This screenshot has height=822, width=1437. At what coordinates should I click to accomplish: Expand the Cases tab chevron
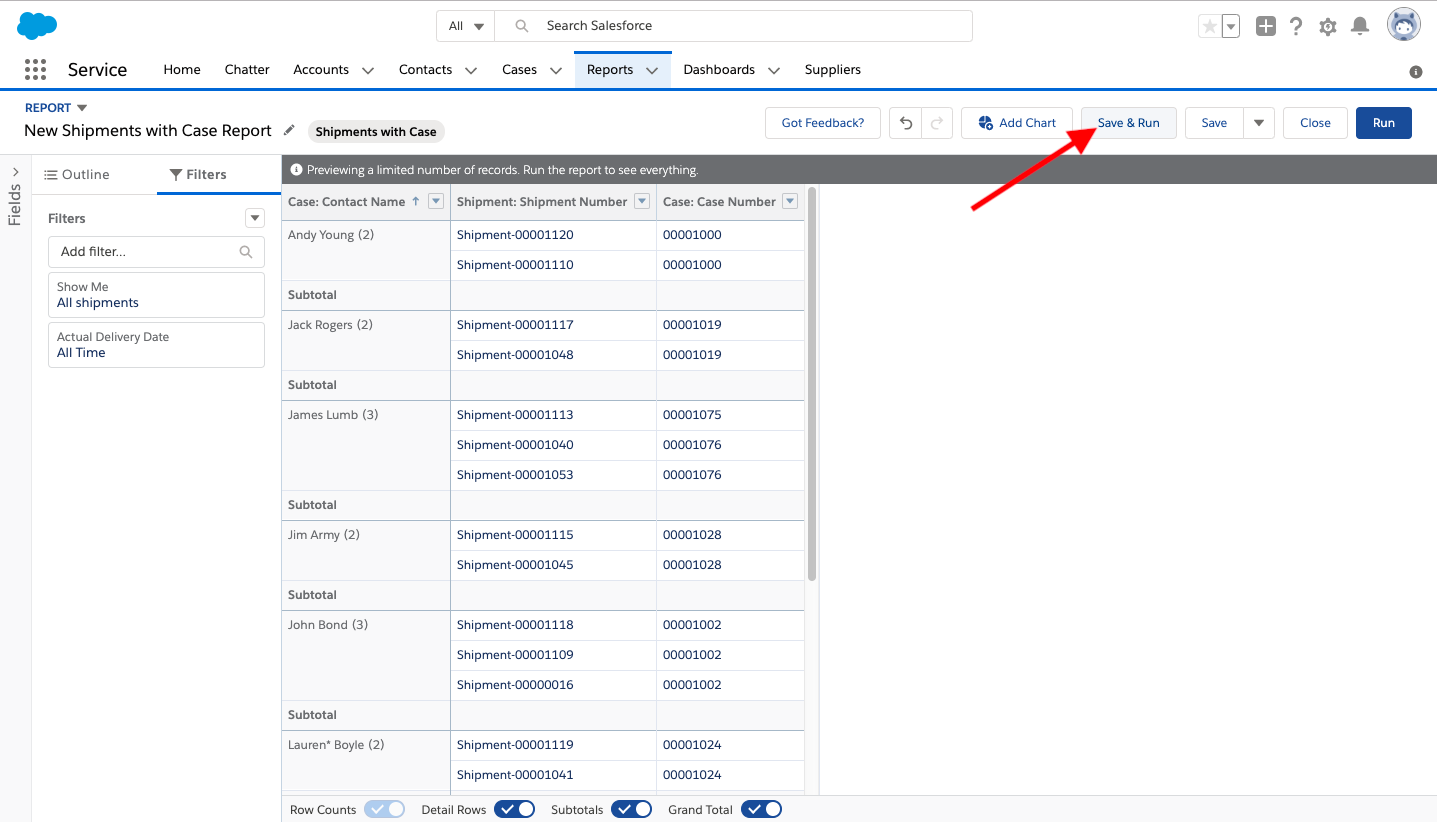coord(555,70)
